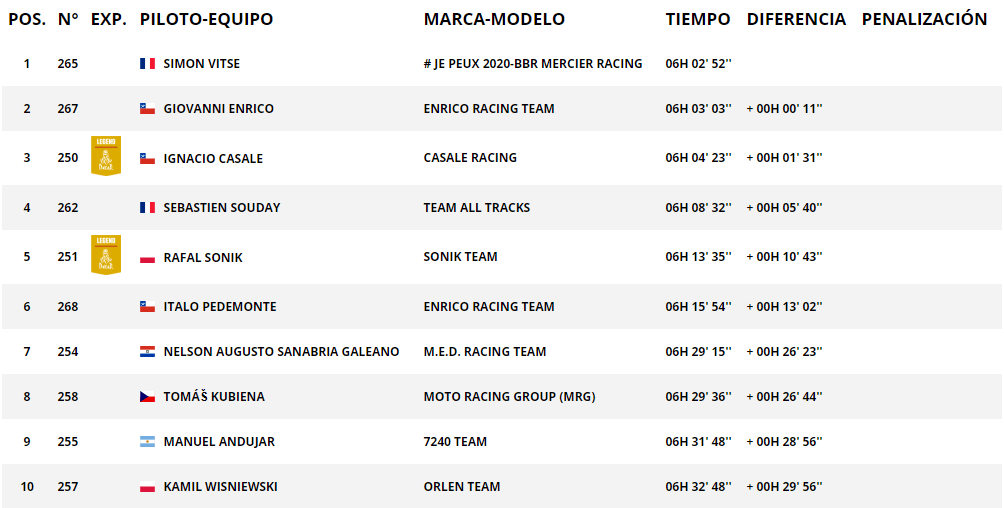This screenshot has width=1004, height=508.
Task: Select the TIEMPO column header
Action: coord(698,19)
